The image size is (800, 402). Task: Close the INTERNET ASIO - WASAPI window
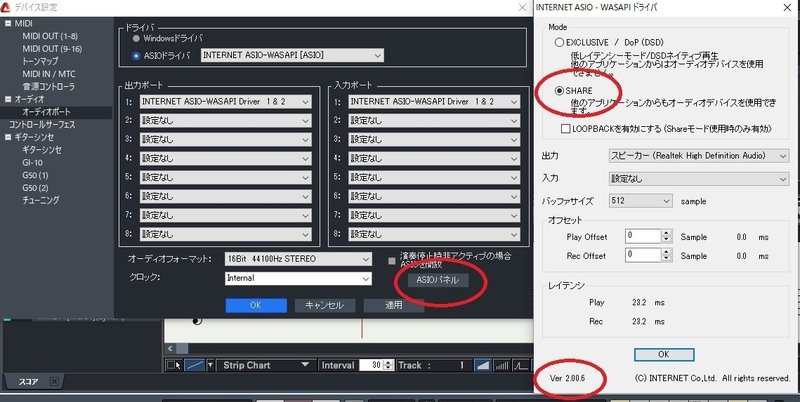pos(787,8)
